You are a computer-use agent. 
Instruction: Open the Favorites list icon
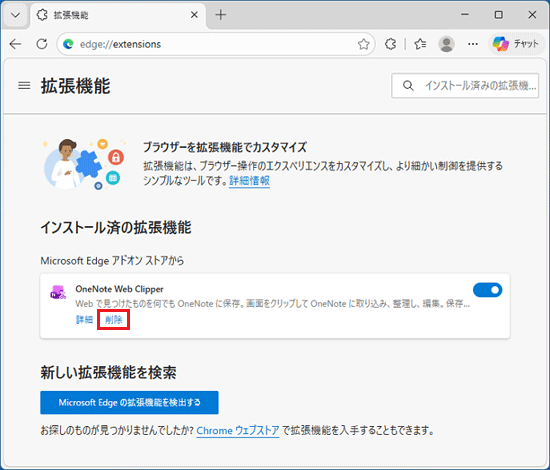tap(420, 44)
